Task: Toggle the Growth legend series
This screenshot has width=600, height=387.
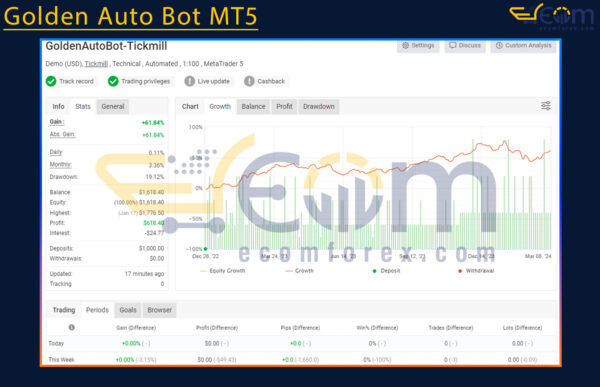Action: (x=299, y=271)
